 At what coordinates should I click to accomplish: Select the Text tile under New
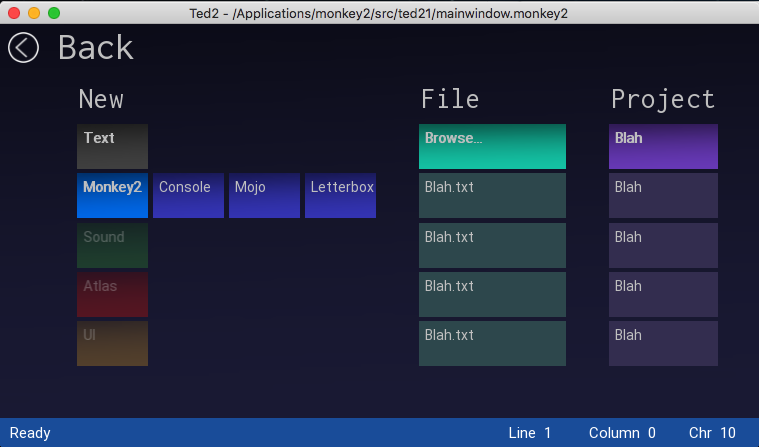click(112, 146)
